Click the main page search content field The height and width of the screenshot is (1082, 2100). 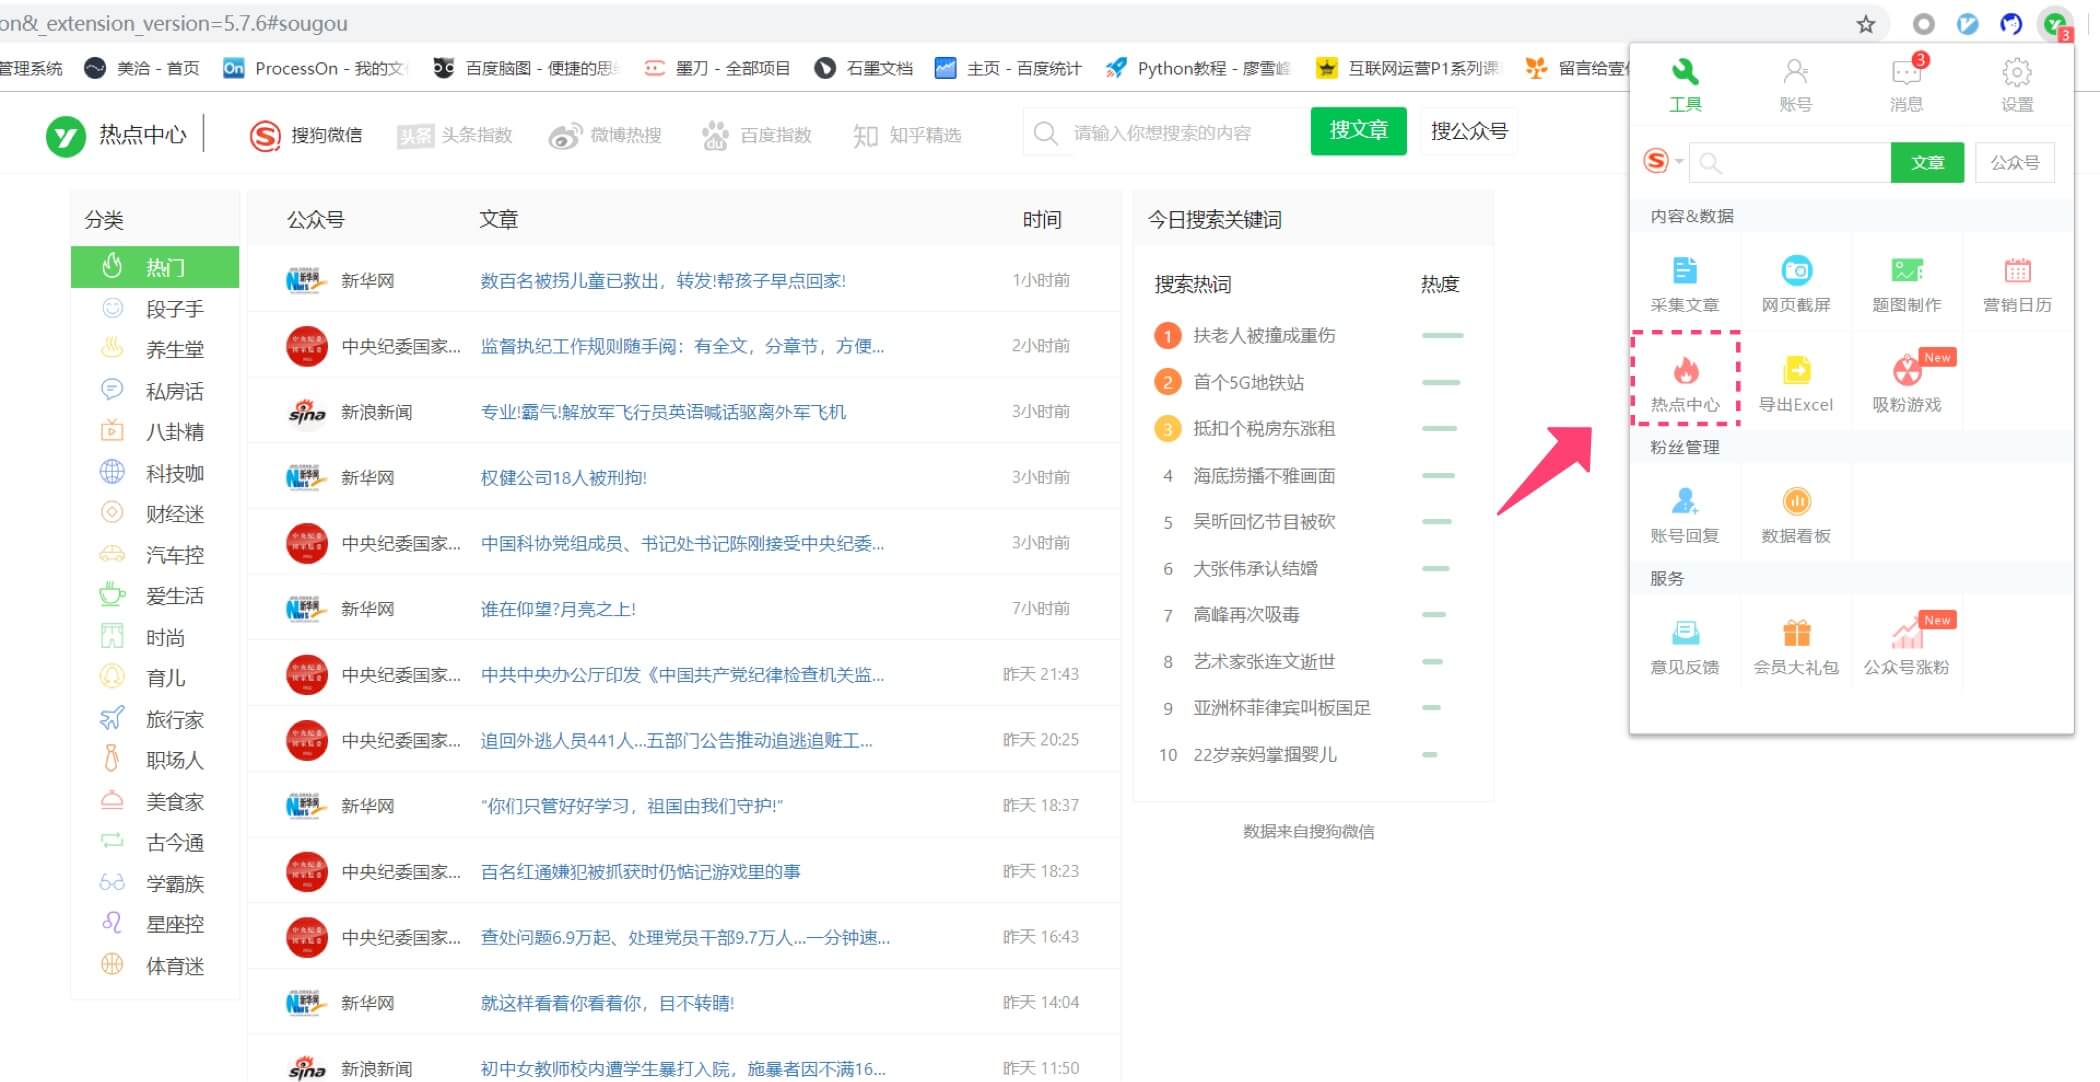[x=1166, y=132]
